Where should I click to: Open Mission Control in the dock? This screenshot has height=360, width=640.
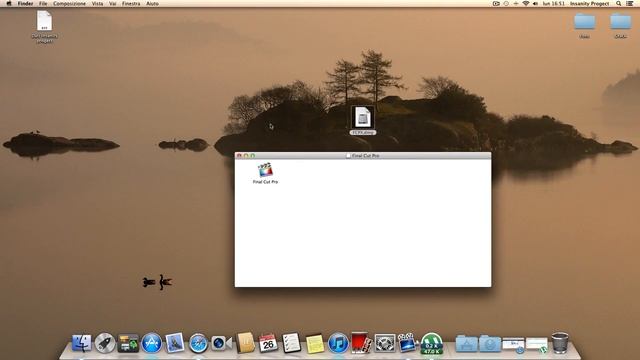(x=128, y=343)
